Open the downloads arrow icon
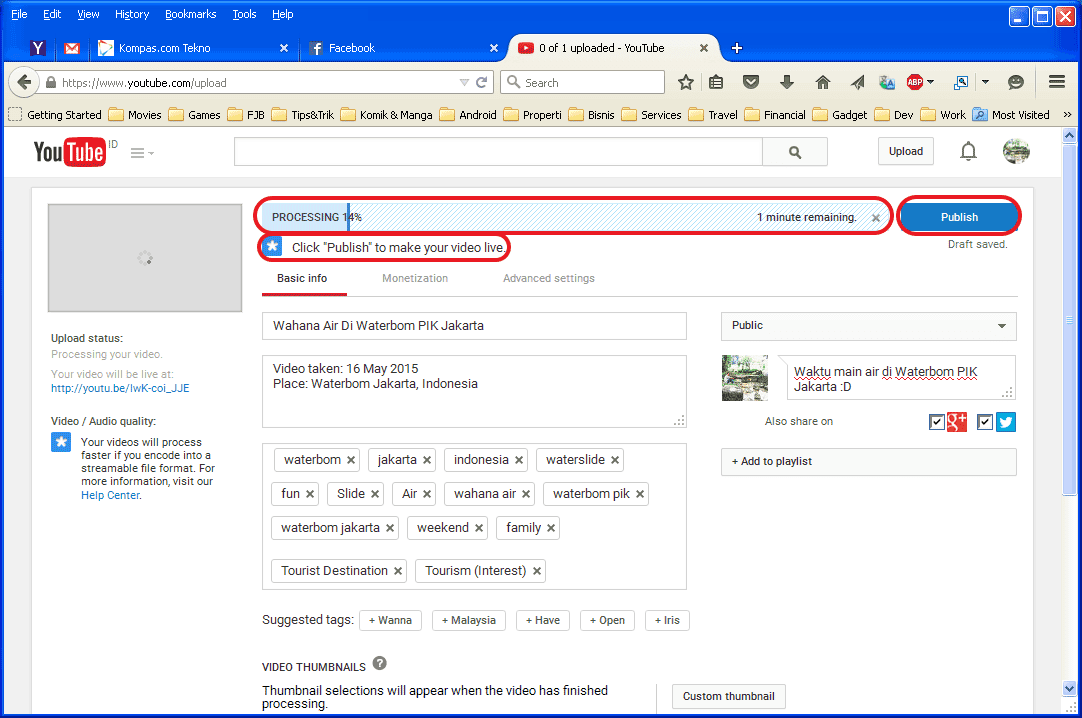The width and height of the screenshot is (1082, 718). 787,83
